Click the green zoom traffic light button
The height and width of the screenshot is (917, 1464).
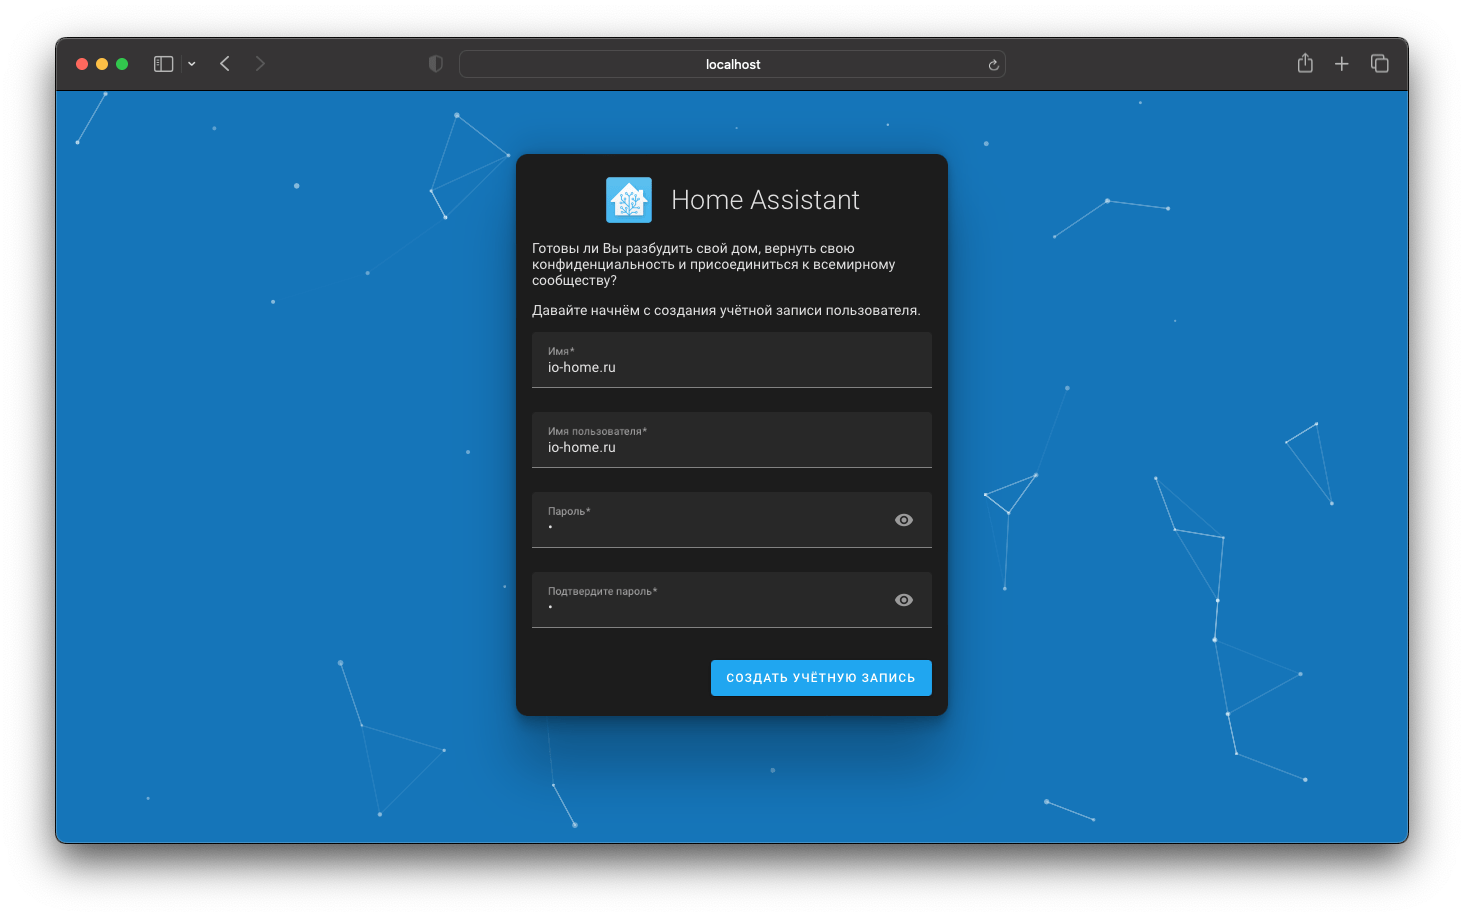click(x=121, y=63)
